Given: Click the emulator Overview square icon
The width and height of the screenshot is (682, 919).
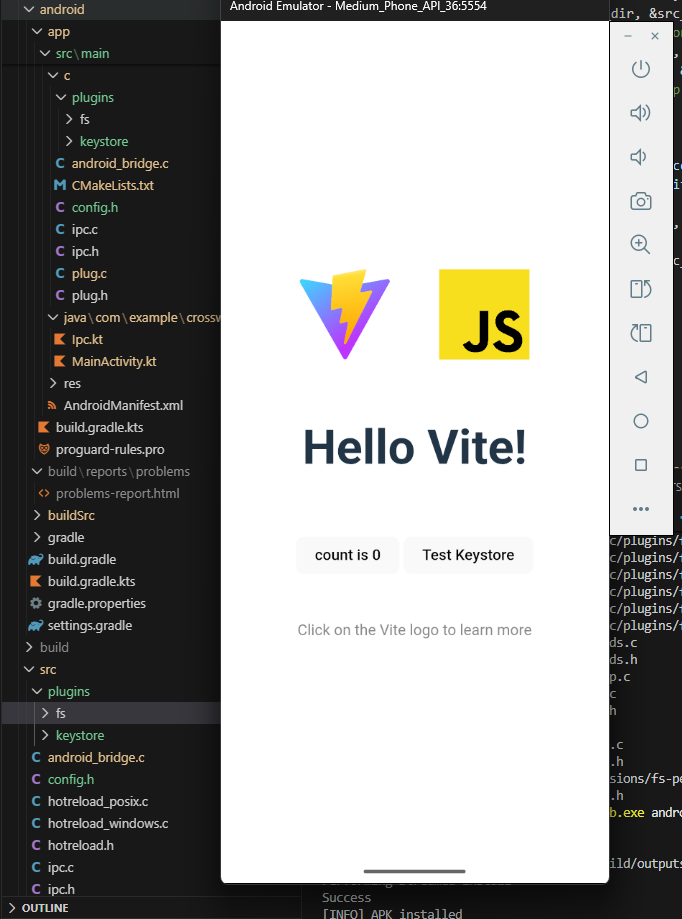Looking at the screenshot, I should click(x=641, y=465).
